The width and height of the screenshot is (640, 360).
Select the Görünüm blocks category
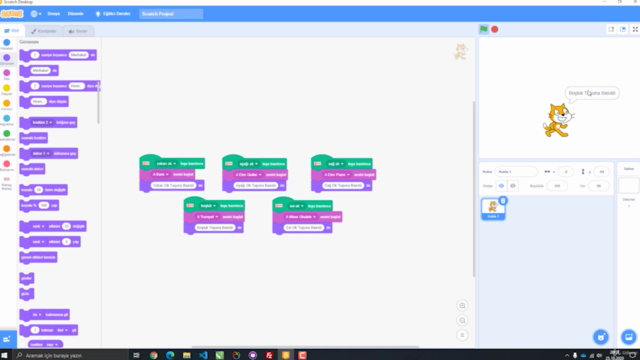(7, 60)
